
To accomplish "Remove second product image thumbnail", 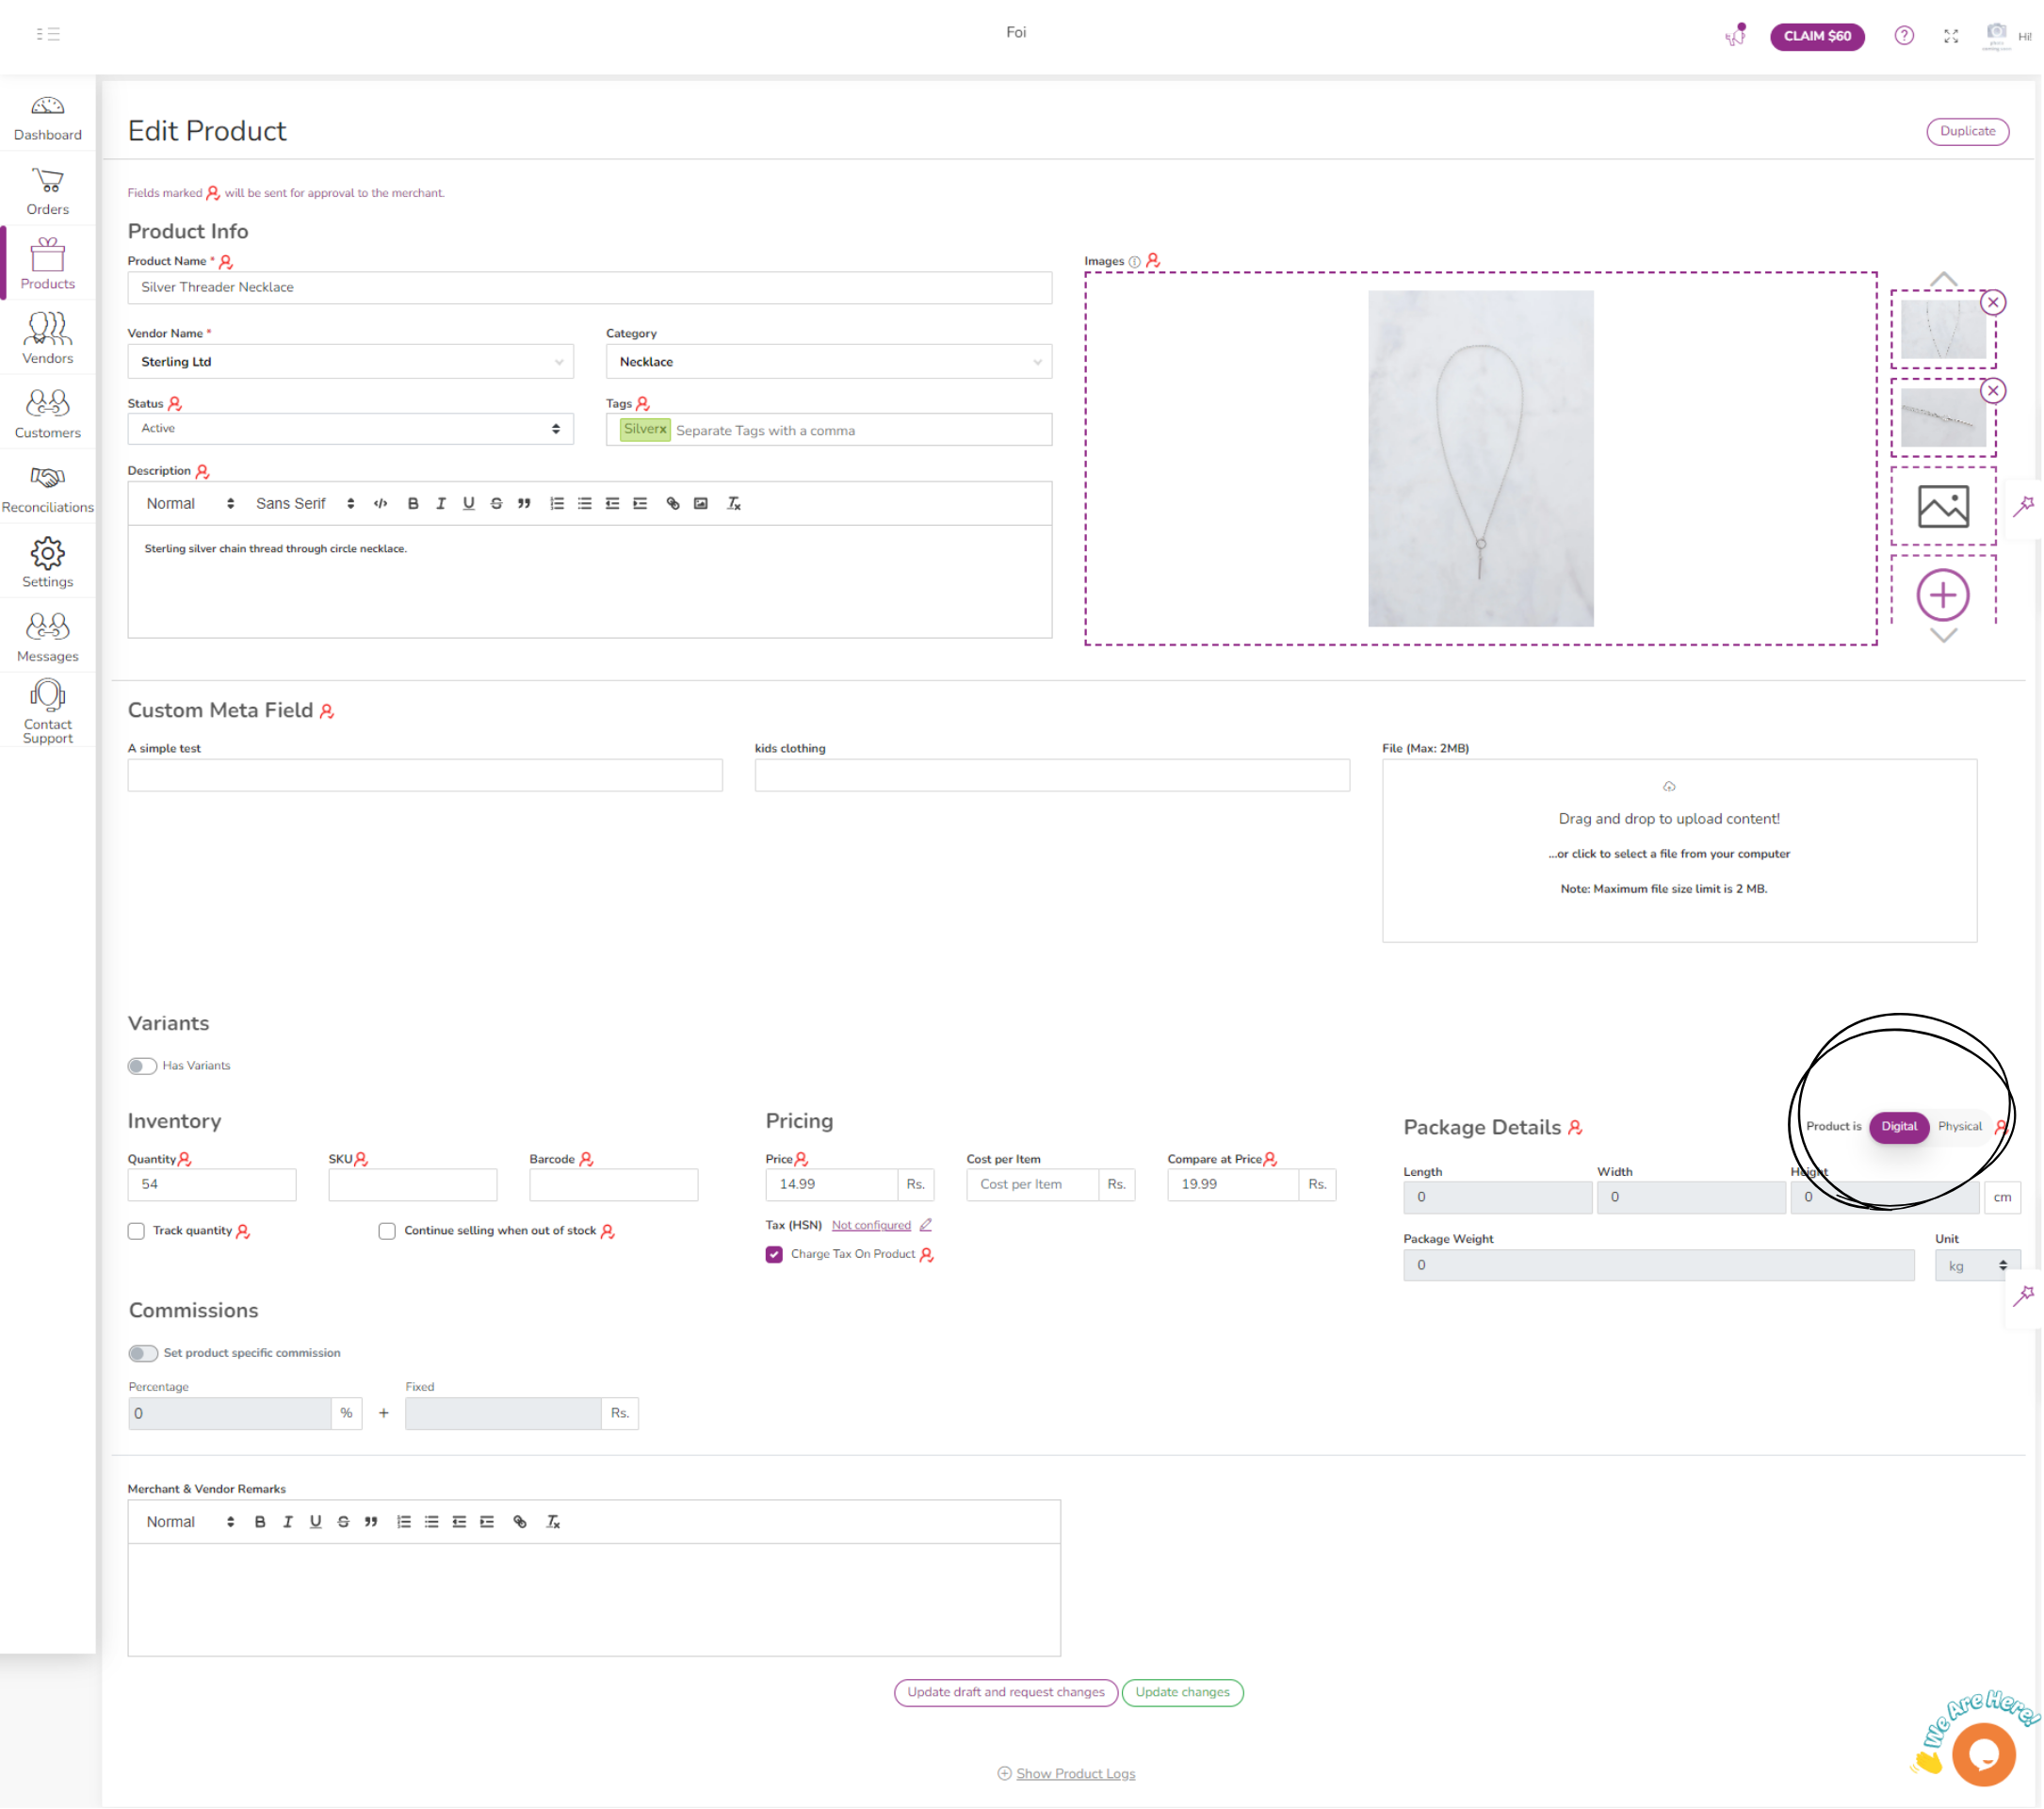I will pos(1994,391).
